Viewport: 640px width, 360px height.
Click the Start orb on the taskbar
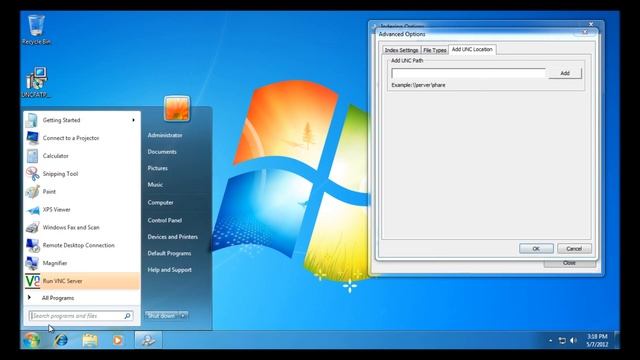31,340
